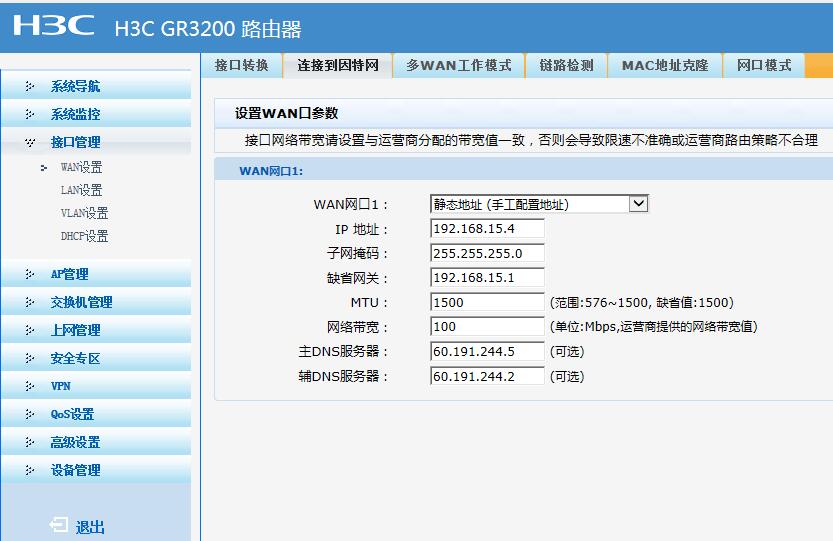Open the 系统导航 menu section

coord(96,86)
